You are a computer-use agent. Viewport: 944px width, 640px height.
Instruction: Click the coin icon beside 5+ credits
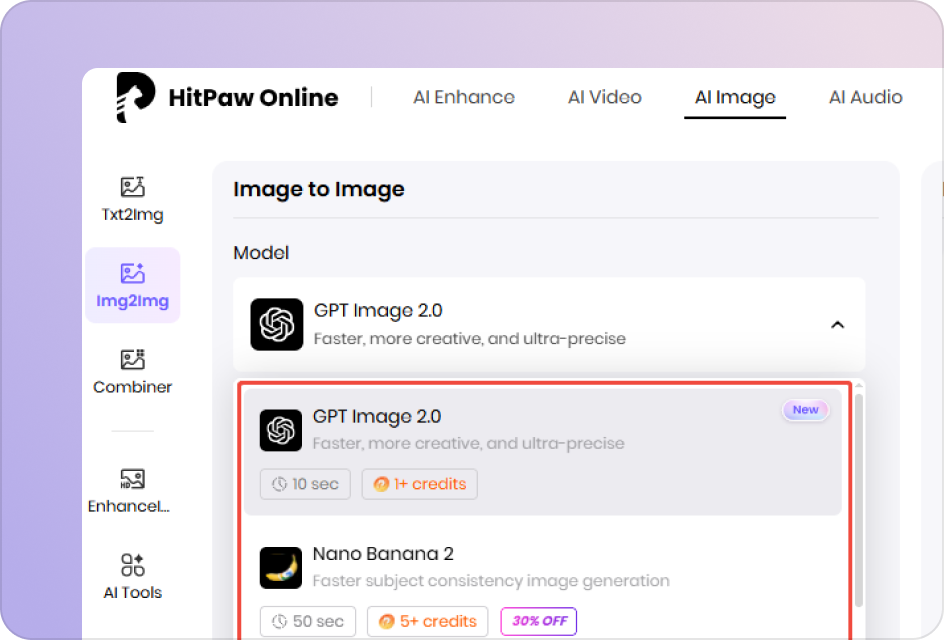(x=387, y=621)
